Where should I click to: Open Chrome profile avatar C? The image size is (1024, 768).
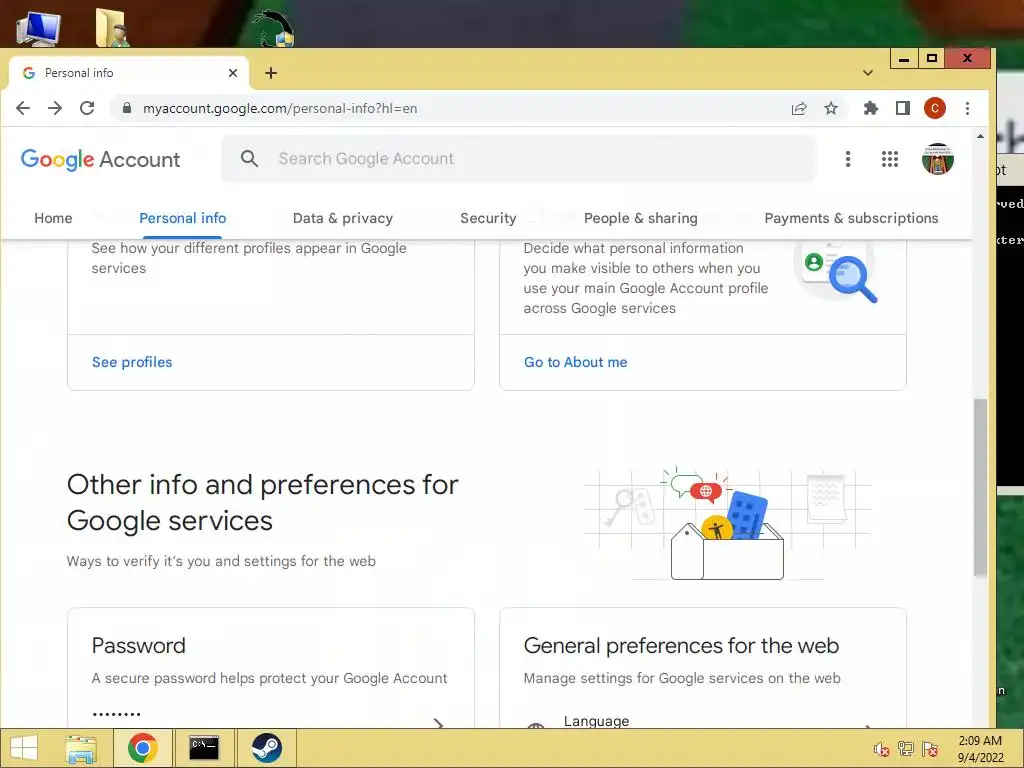click(x=935, y=108)
